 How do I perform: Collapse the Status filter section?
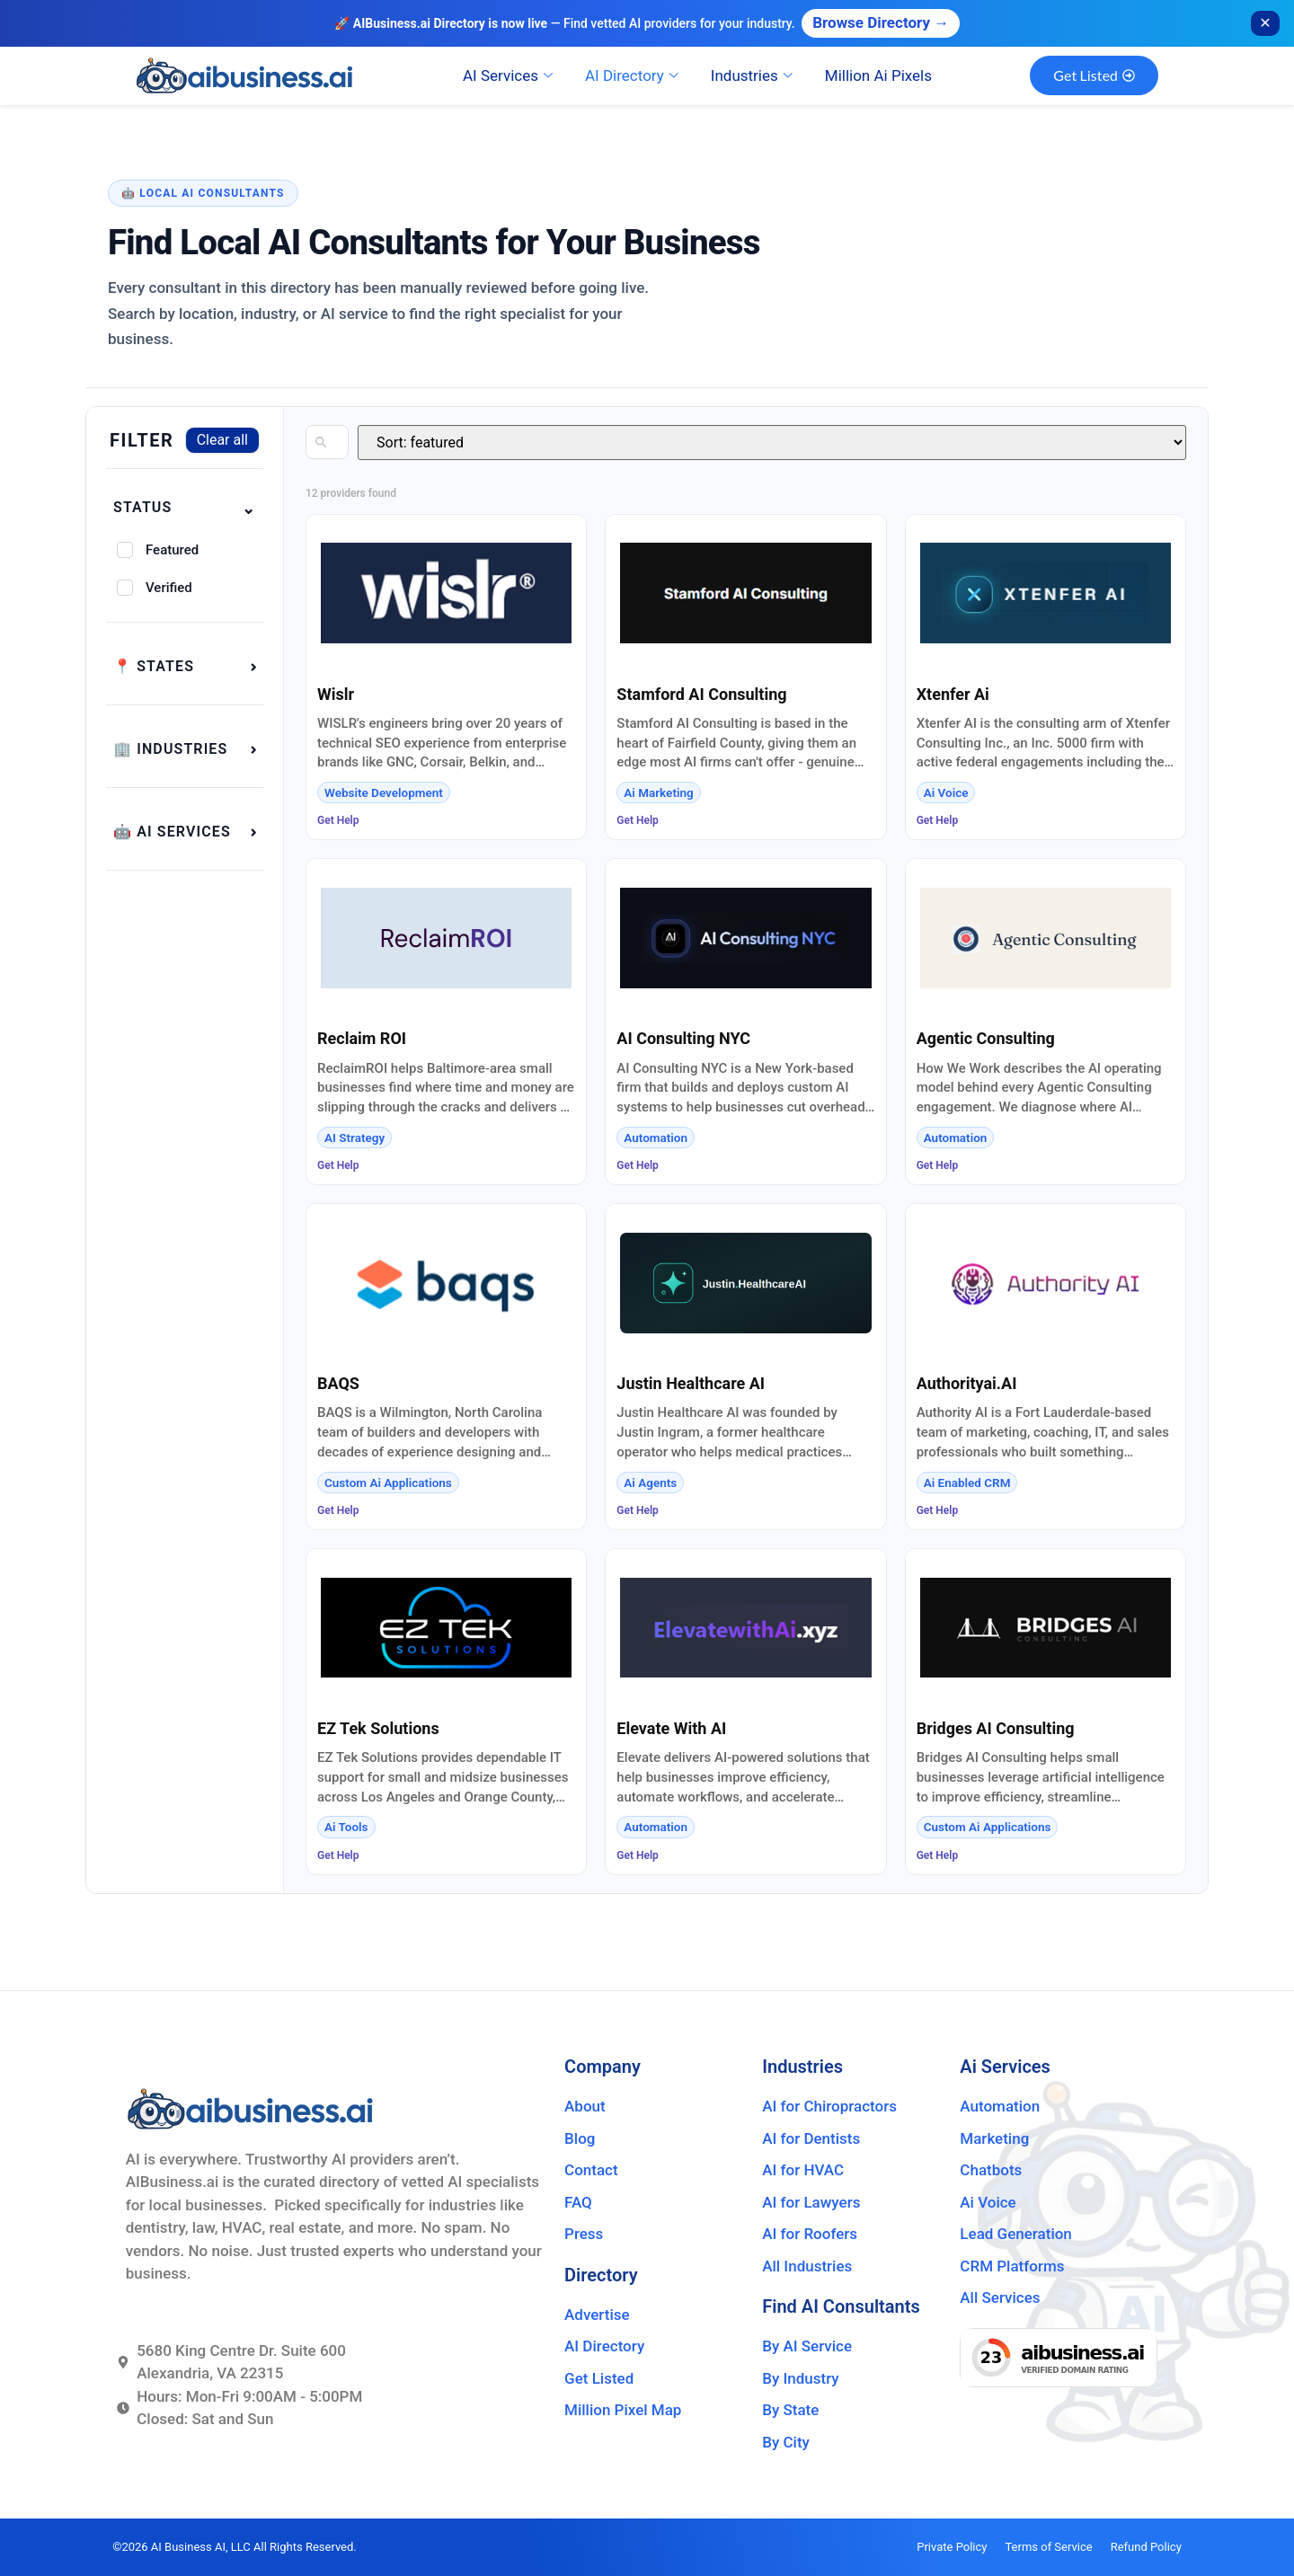tap(184, 508)
